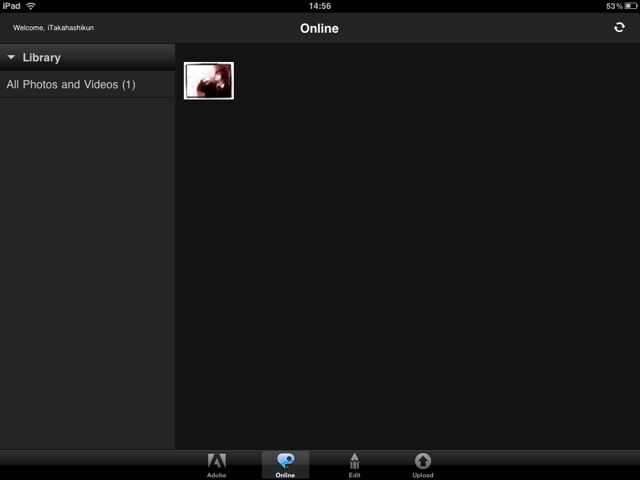Open the Edit tab
The width and height of the screenshot is (640, 480).
point(354,465)
